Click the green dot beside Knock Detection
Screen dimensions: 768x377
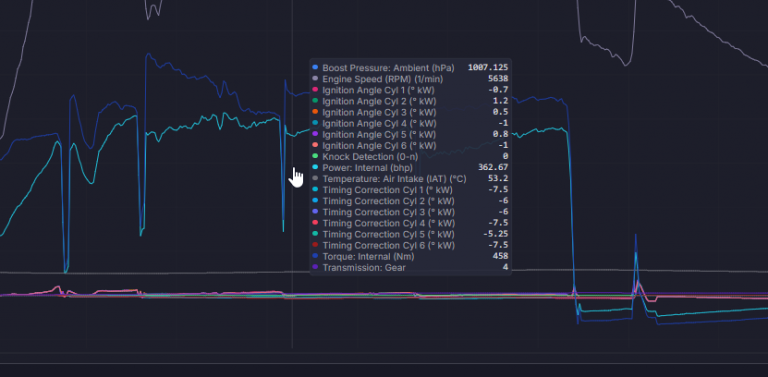click(315, 156)
